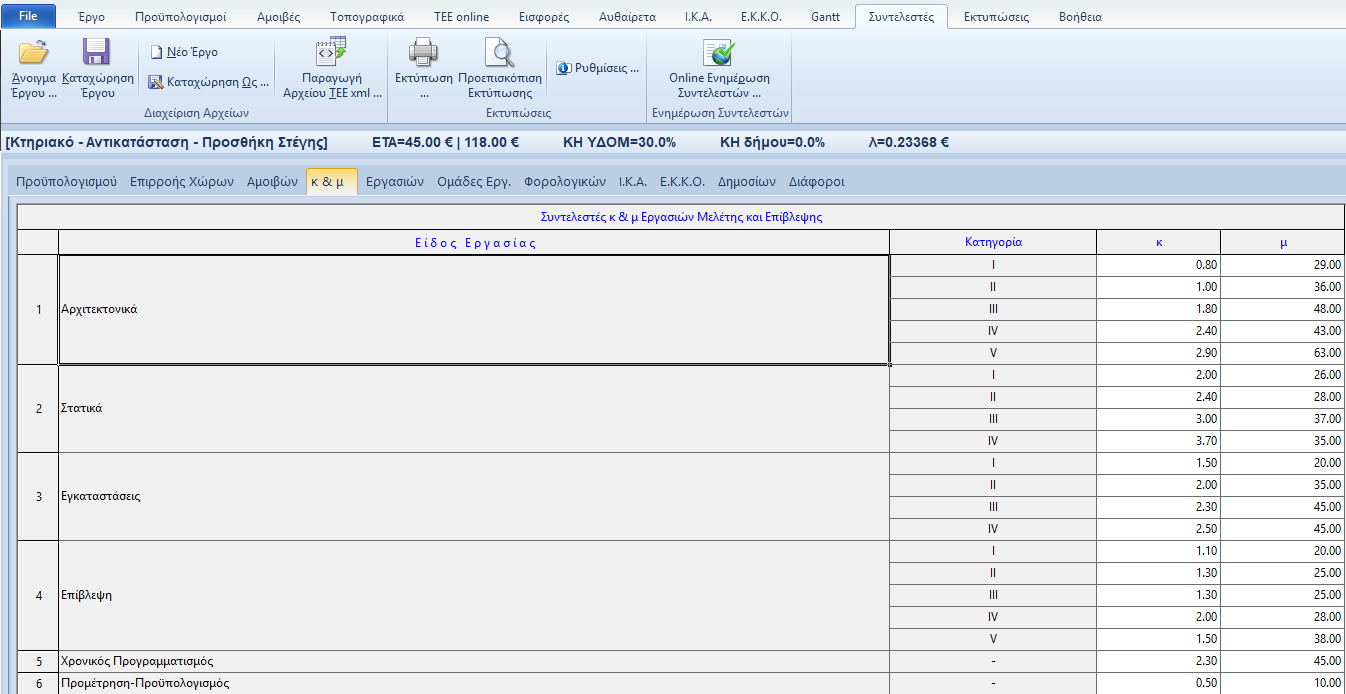Click the Κατηγορία column header

(x=992, y=243)
